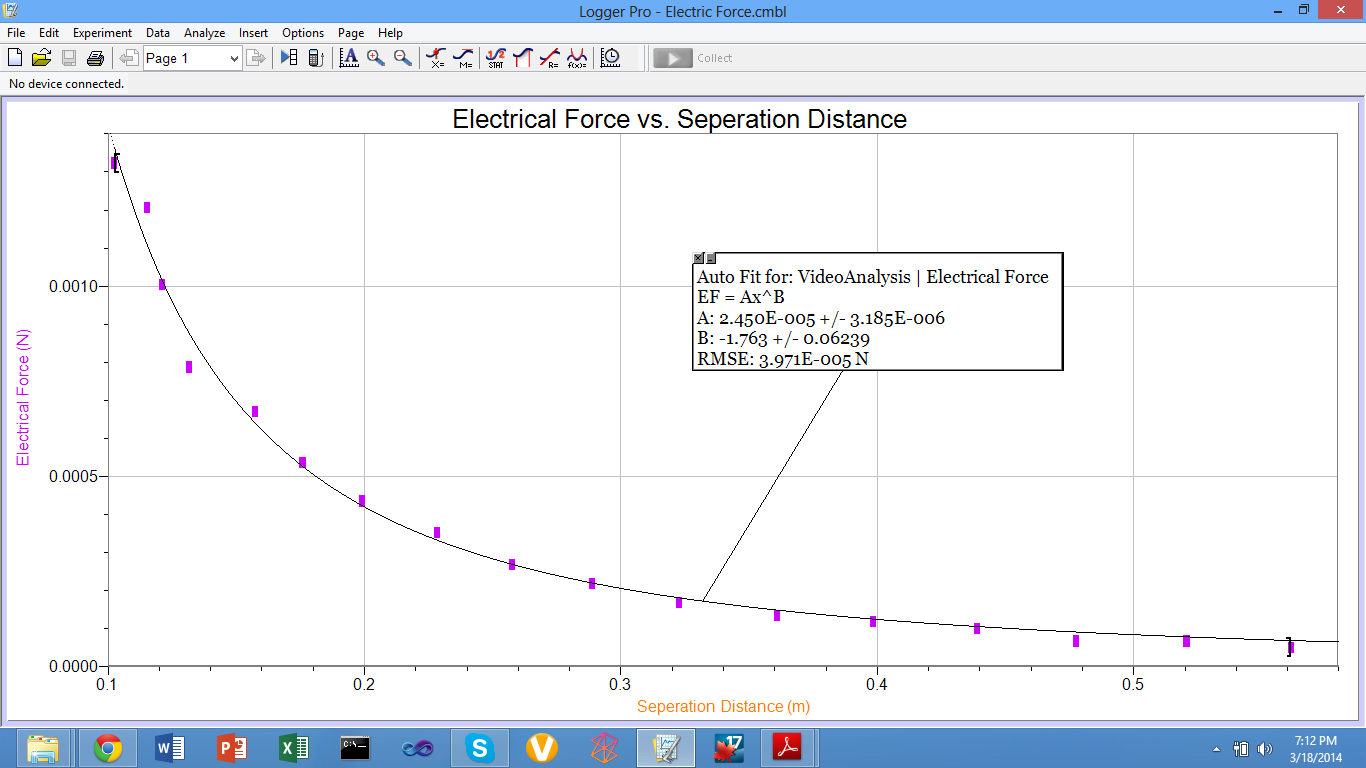
Task: Open the Data Collection timing settings
Action: [x=608, y=58]
